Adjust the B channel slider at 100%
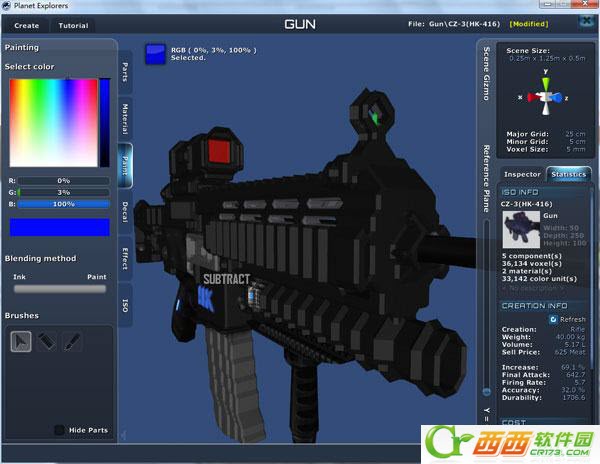 click(x=64, y=204)
